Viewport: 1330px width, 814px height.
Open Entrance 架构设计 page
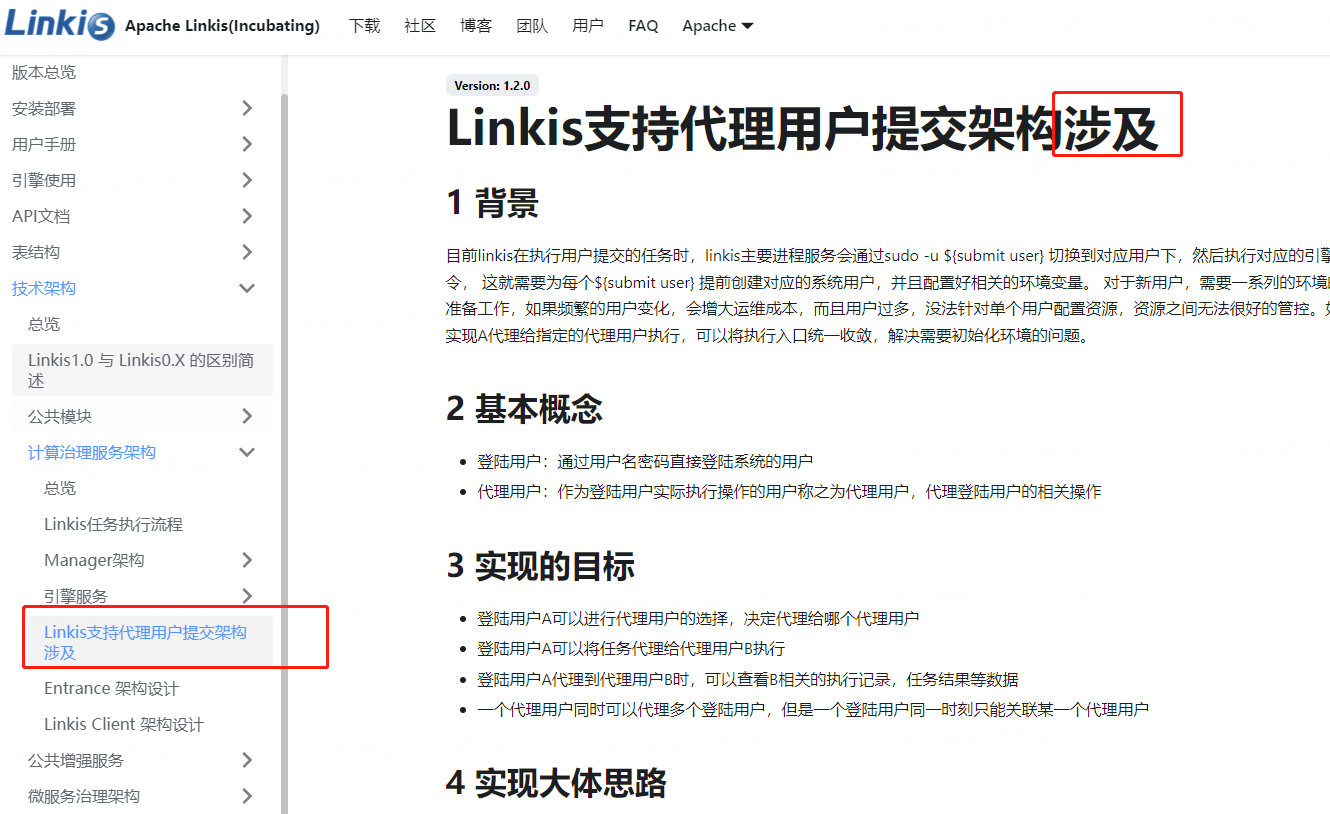[111, 688]
